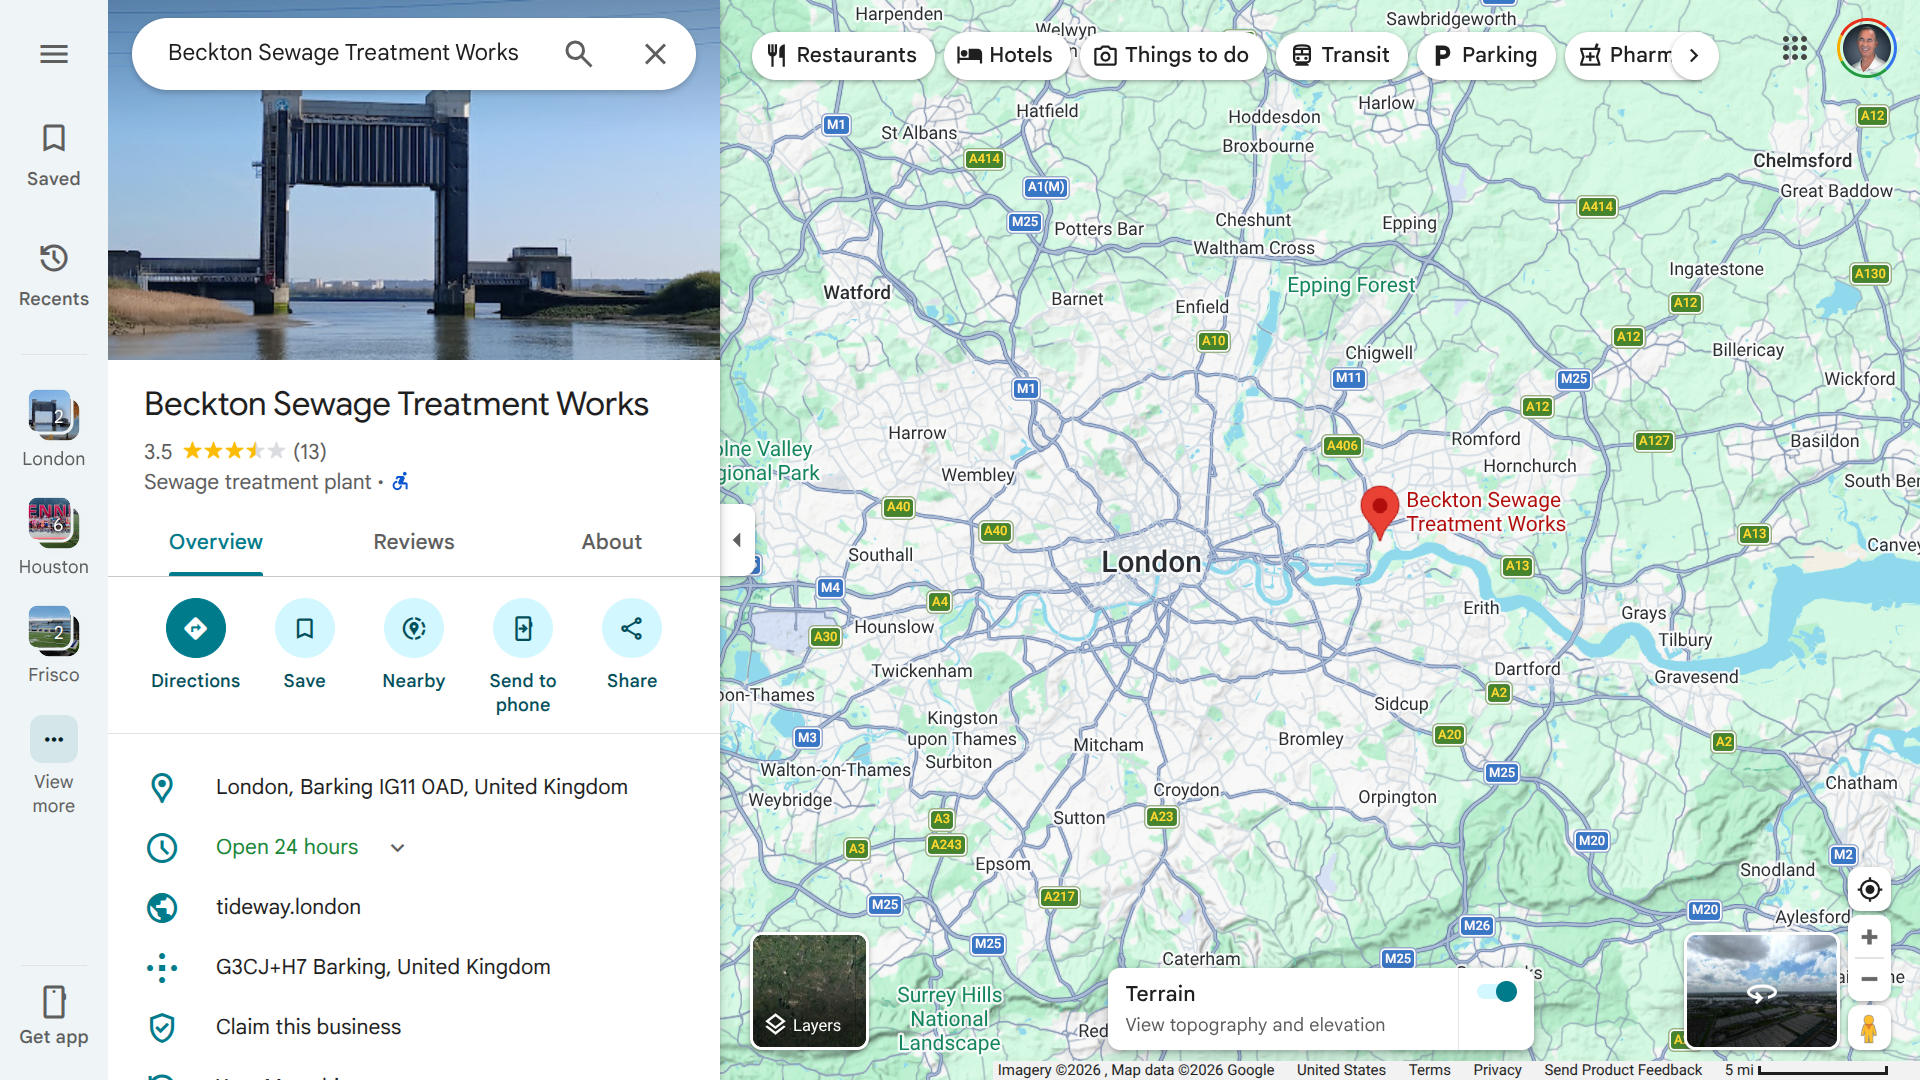This screenshot has height=1080, width=1920.
Task: Click Claim this business
Action: coord(308,1027)
